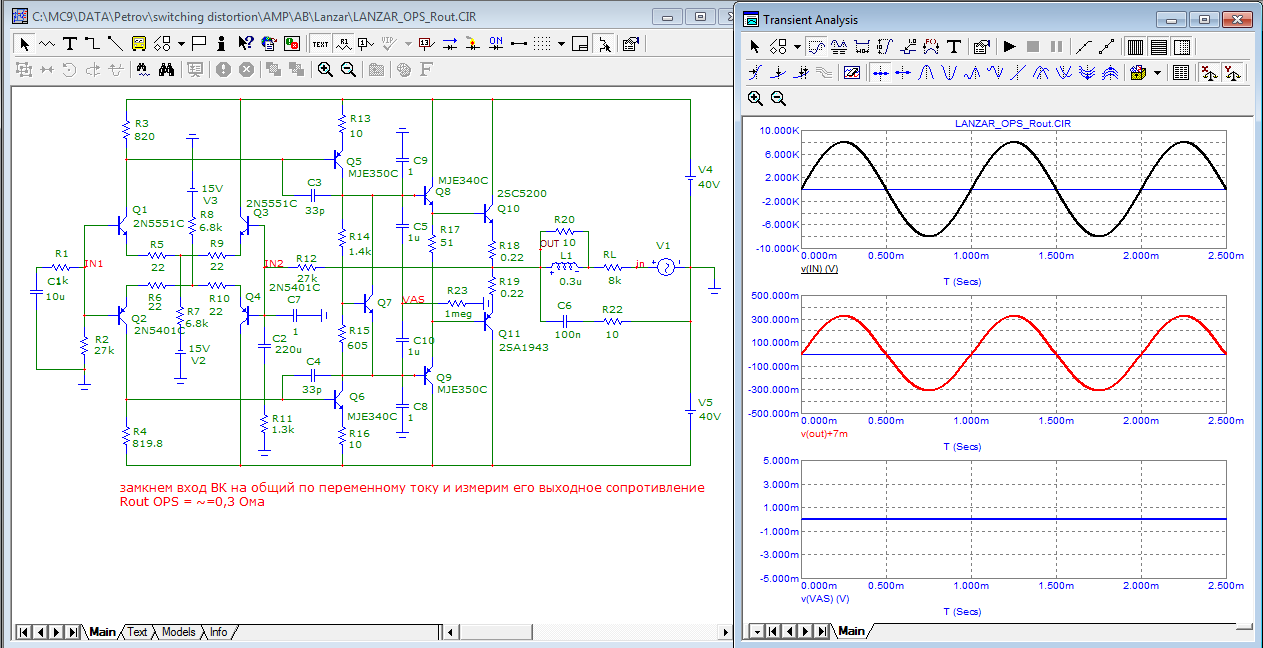This screenshot has width=1263, height=648.
Task: Toggle grid text display button labeled TEXT
Action: (x=320, y=43)
